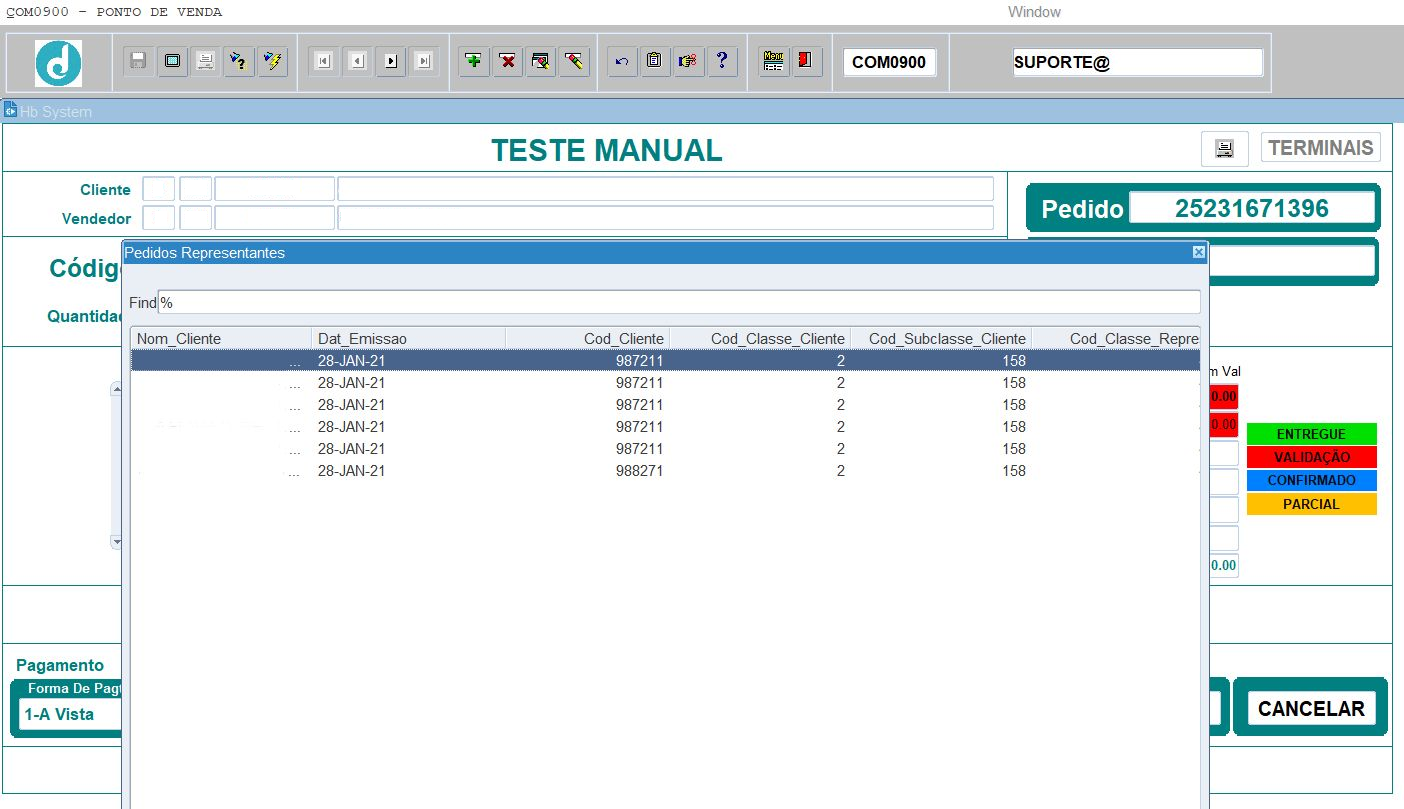Select the row with Cod_Cliente 988271

tap(665, 471)
